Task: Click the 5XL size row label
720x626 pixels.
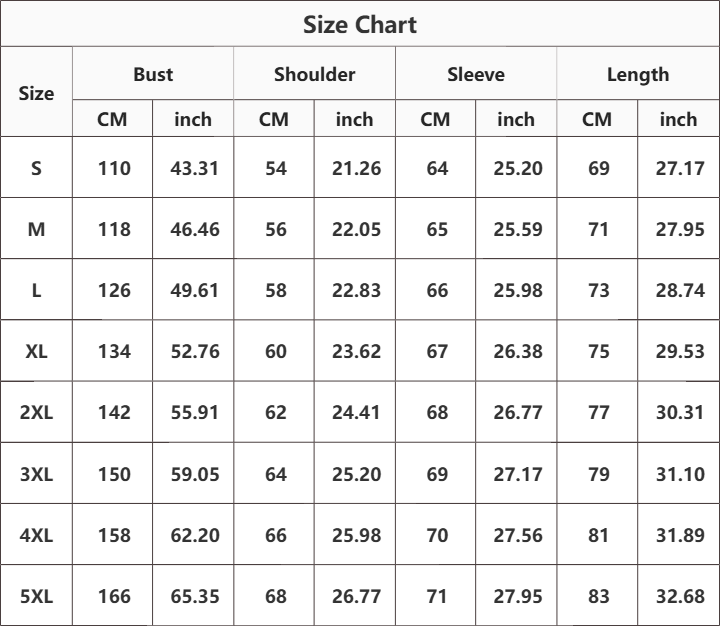Action: (x=36, y=596)
